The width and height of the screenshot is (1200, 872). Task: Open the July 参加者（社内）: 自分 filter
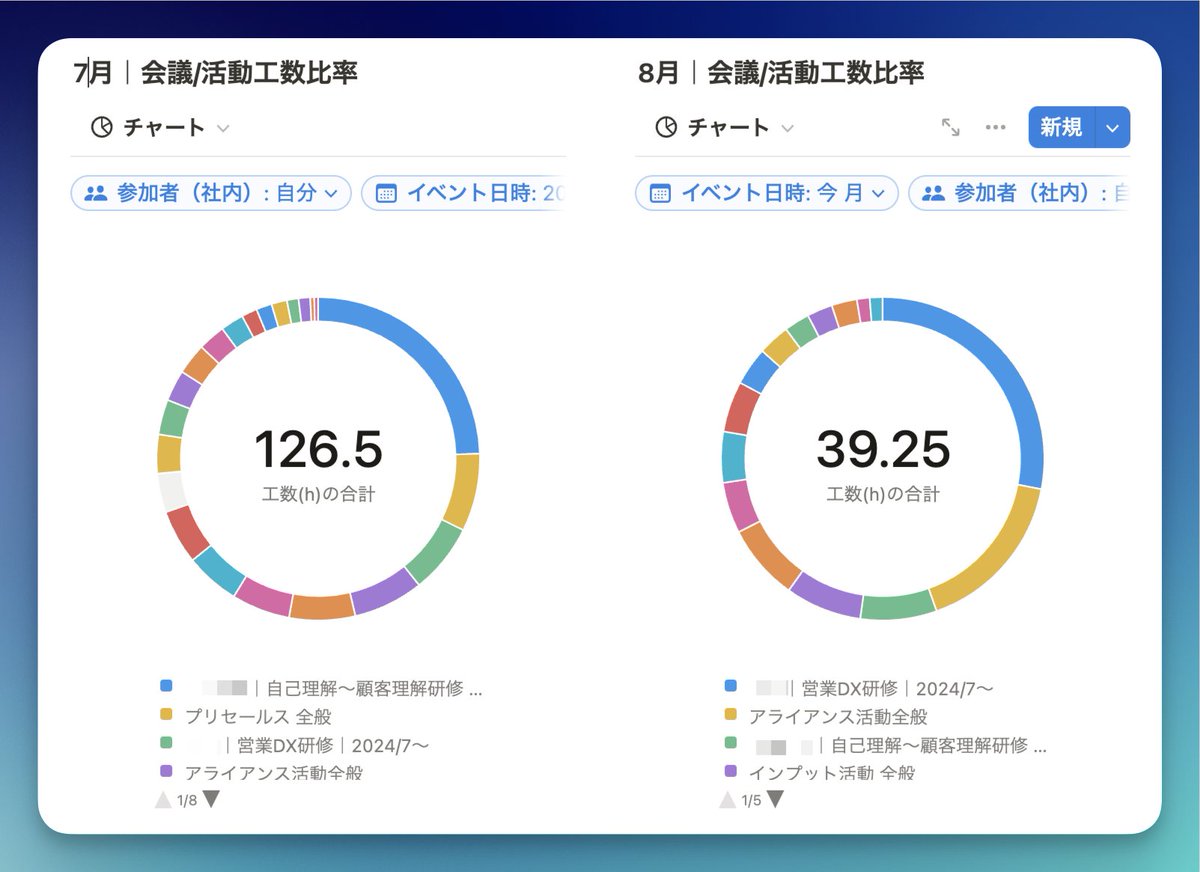point(211,193)
